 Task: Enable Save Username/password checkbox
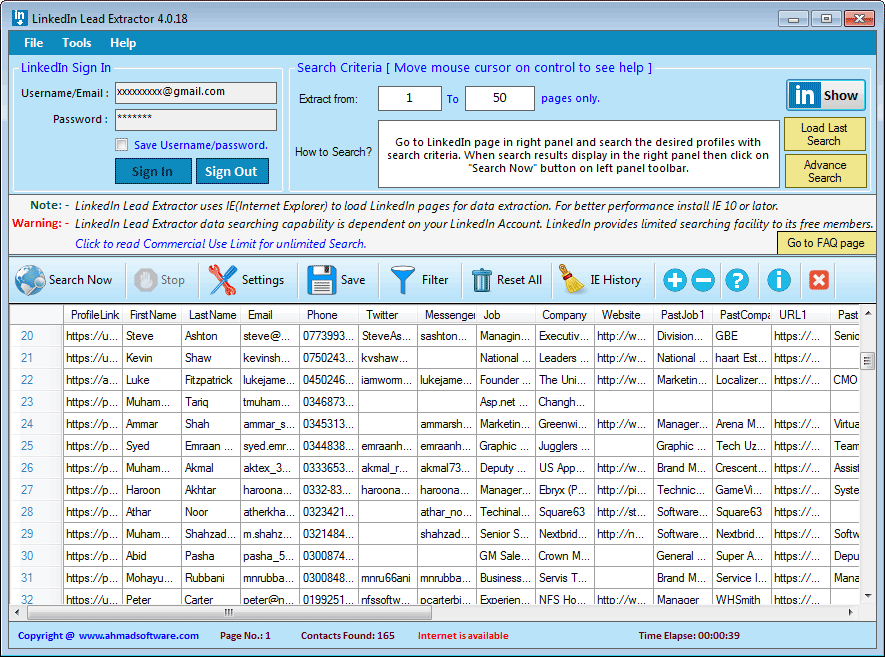(x=122, y=144)
